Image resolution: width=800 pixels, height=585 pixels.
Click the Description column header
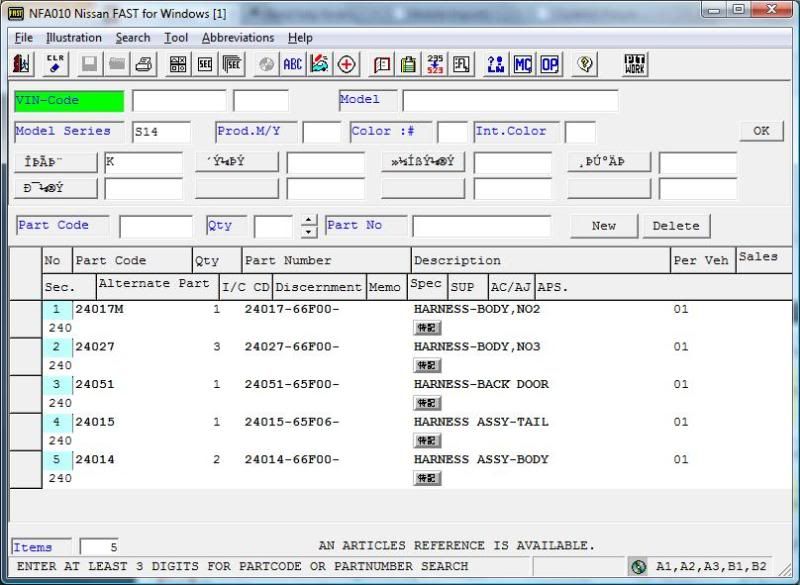point(540,261)
